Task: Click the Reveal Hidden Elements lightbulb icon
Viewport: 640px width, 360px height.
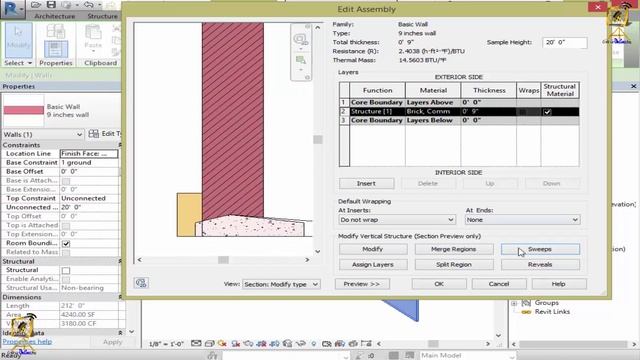Action: tap(313, 344)
